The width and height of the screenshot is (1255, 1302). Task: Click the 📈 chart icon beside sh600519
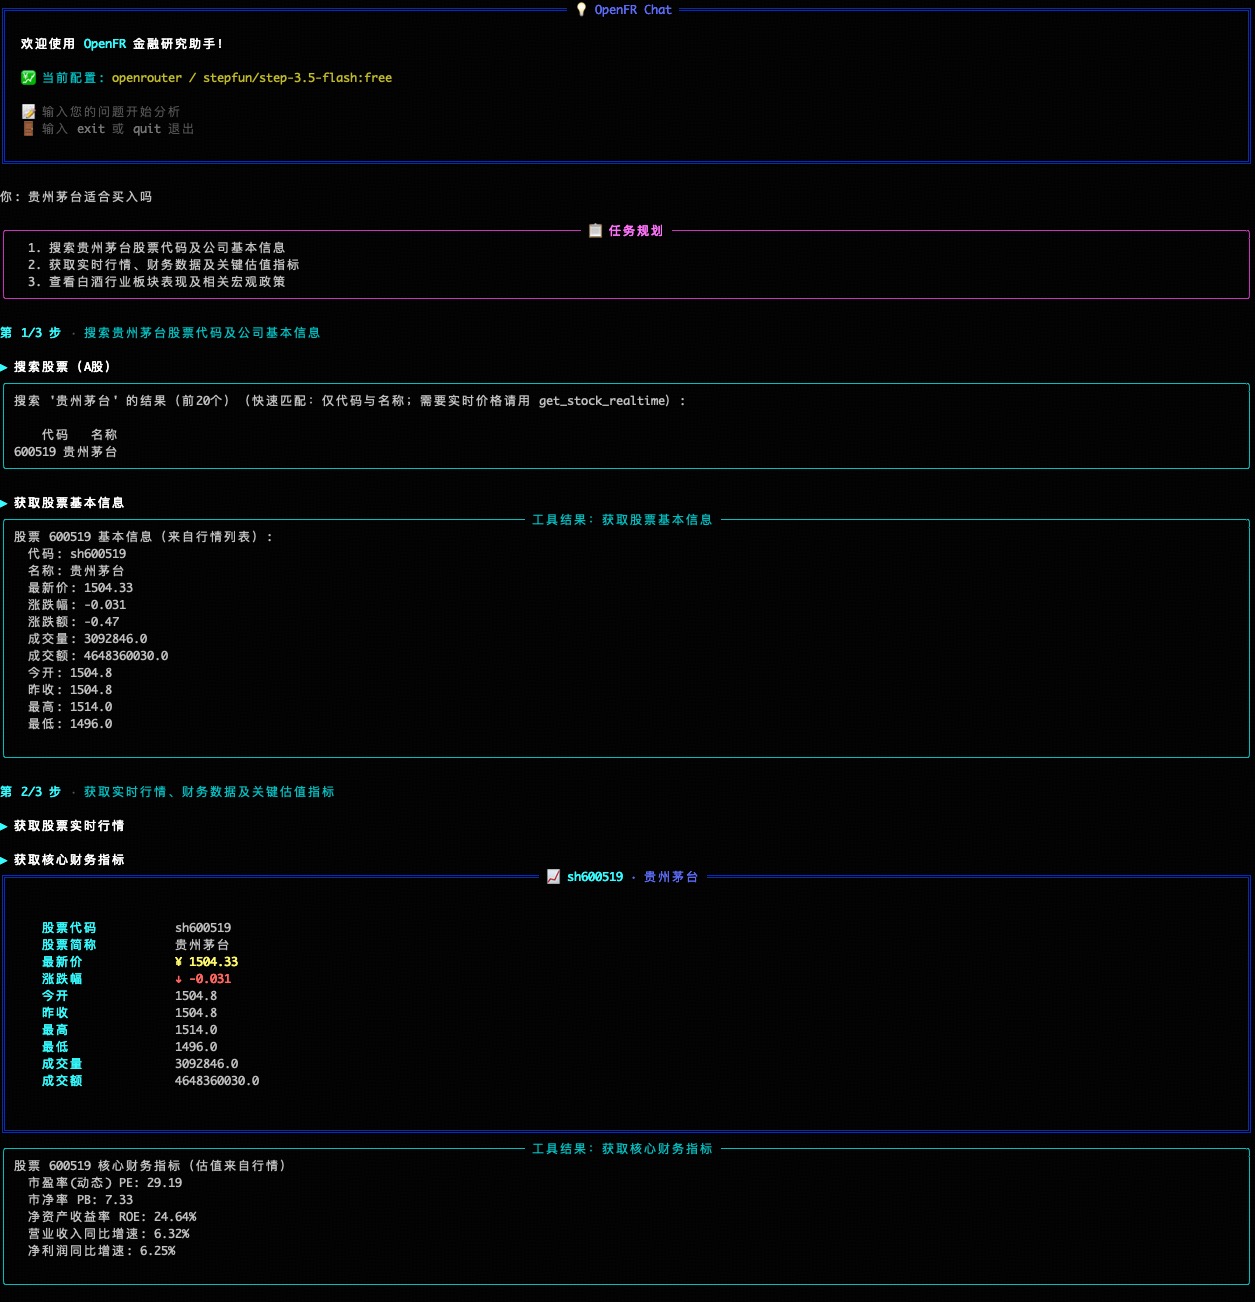coord(553,876)
